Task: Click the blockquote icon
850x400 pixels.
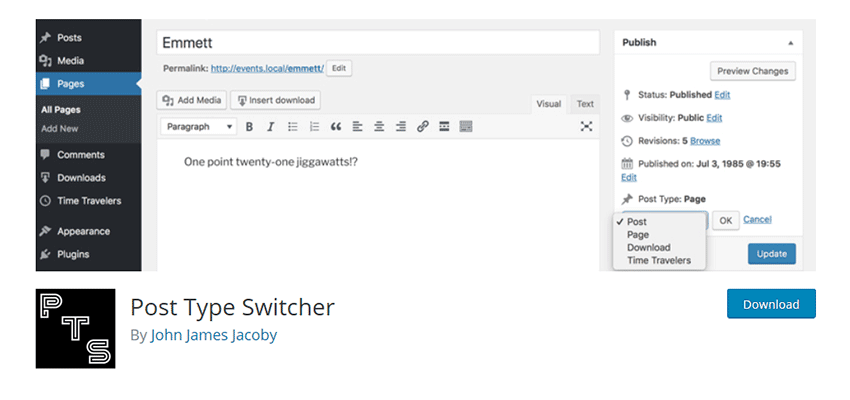Action: [336, 127]
